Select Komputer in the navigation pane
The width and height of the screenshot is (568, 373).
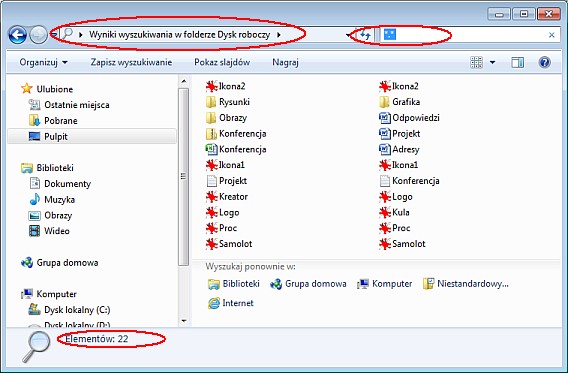pyautogui.click(x=49, y=294)
